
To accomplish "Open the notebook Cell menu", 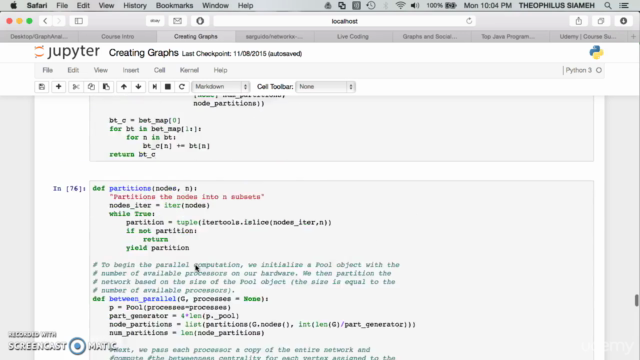I will 159,70.
